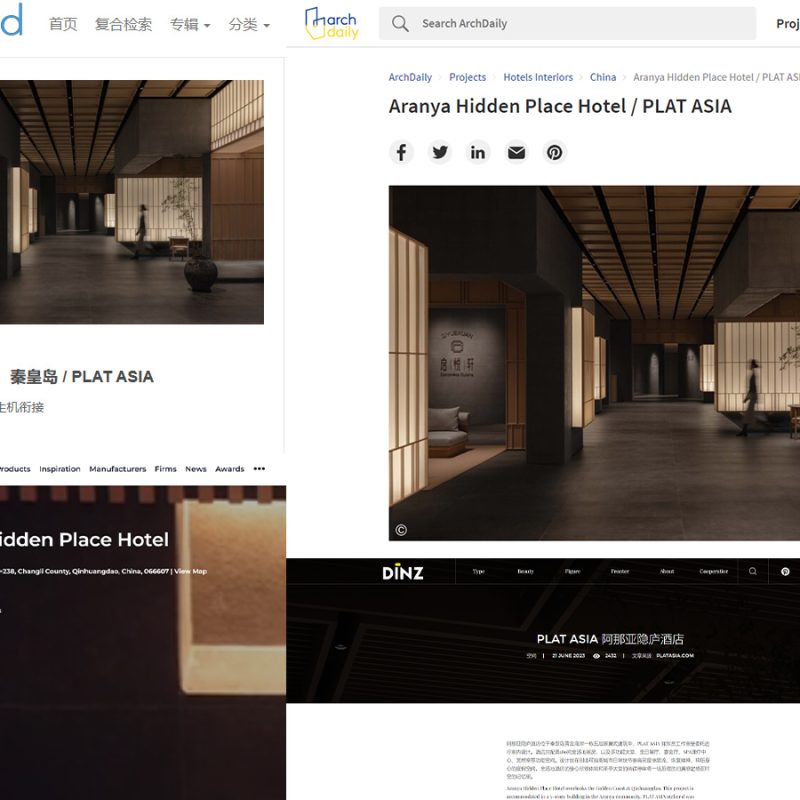Select the 复合检索 menu item
This screenshot has width=800, height=800.
coord(123,25)
